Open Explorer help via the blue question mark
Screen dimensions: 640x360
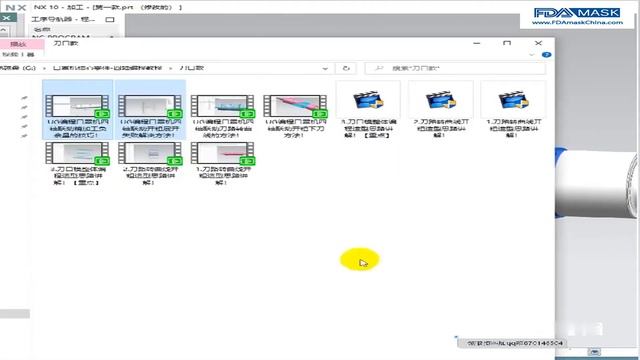coord(546,55)
